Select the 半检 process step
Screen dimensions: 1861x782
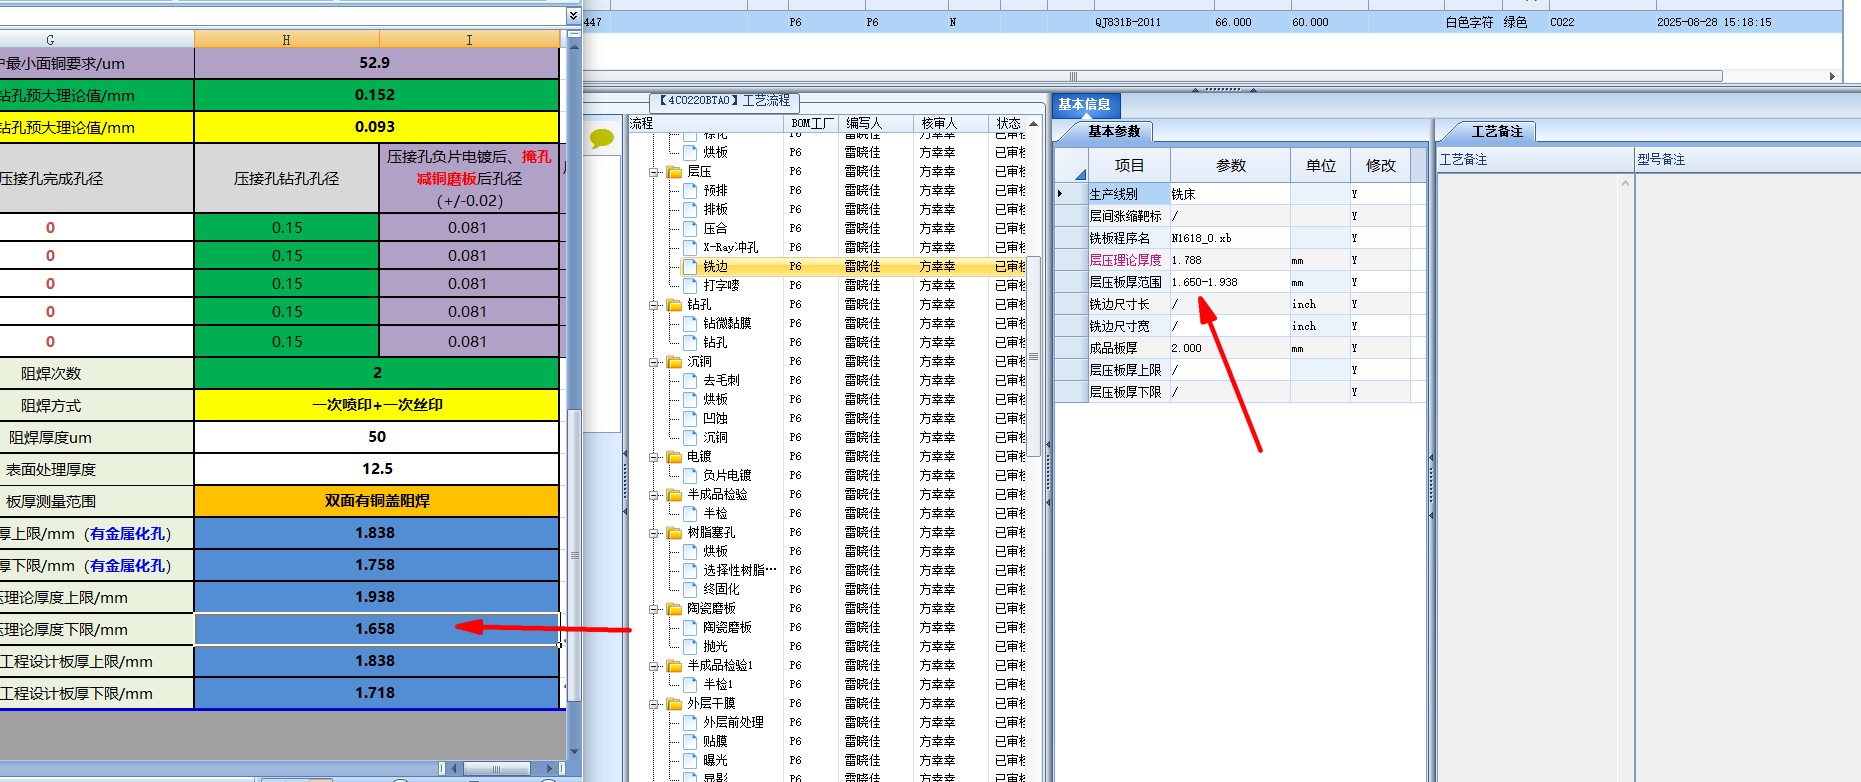tap(715, 513)
